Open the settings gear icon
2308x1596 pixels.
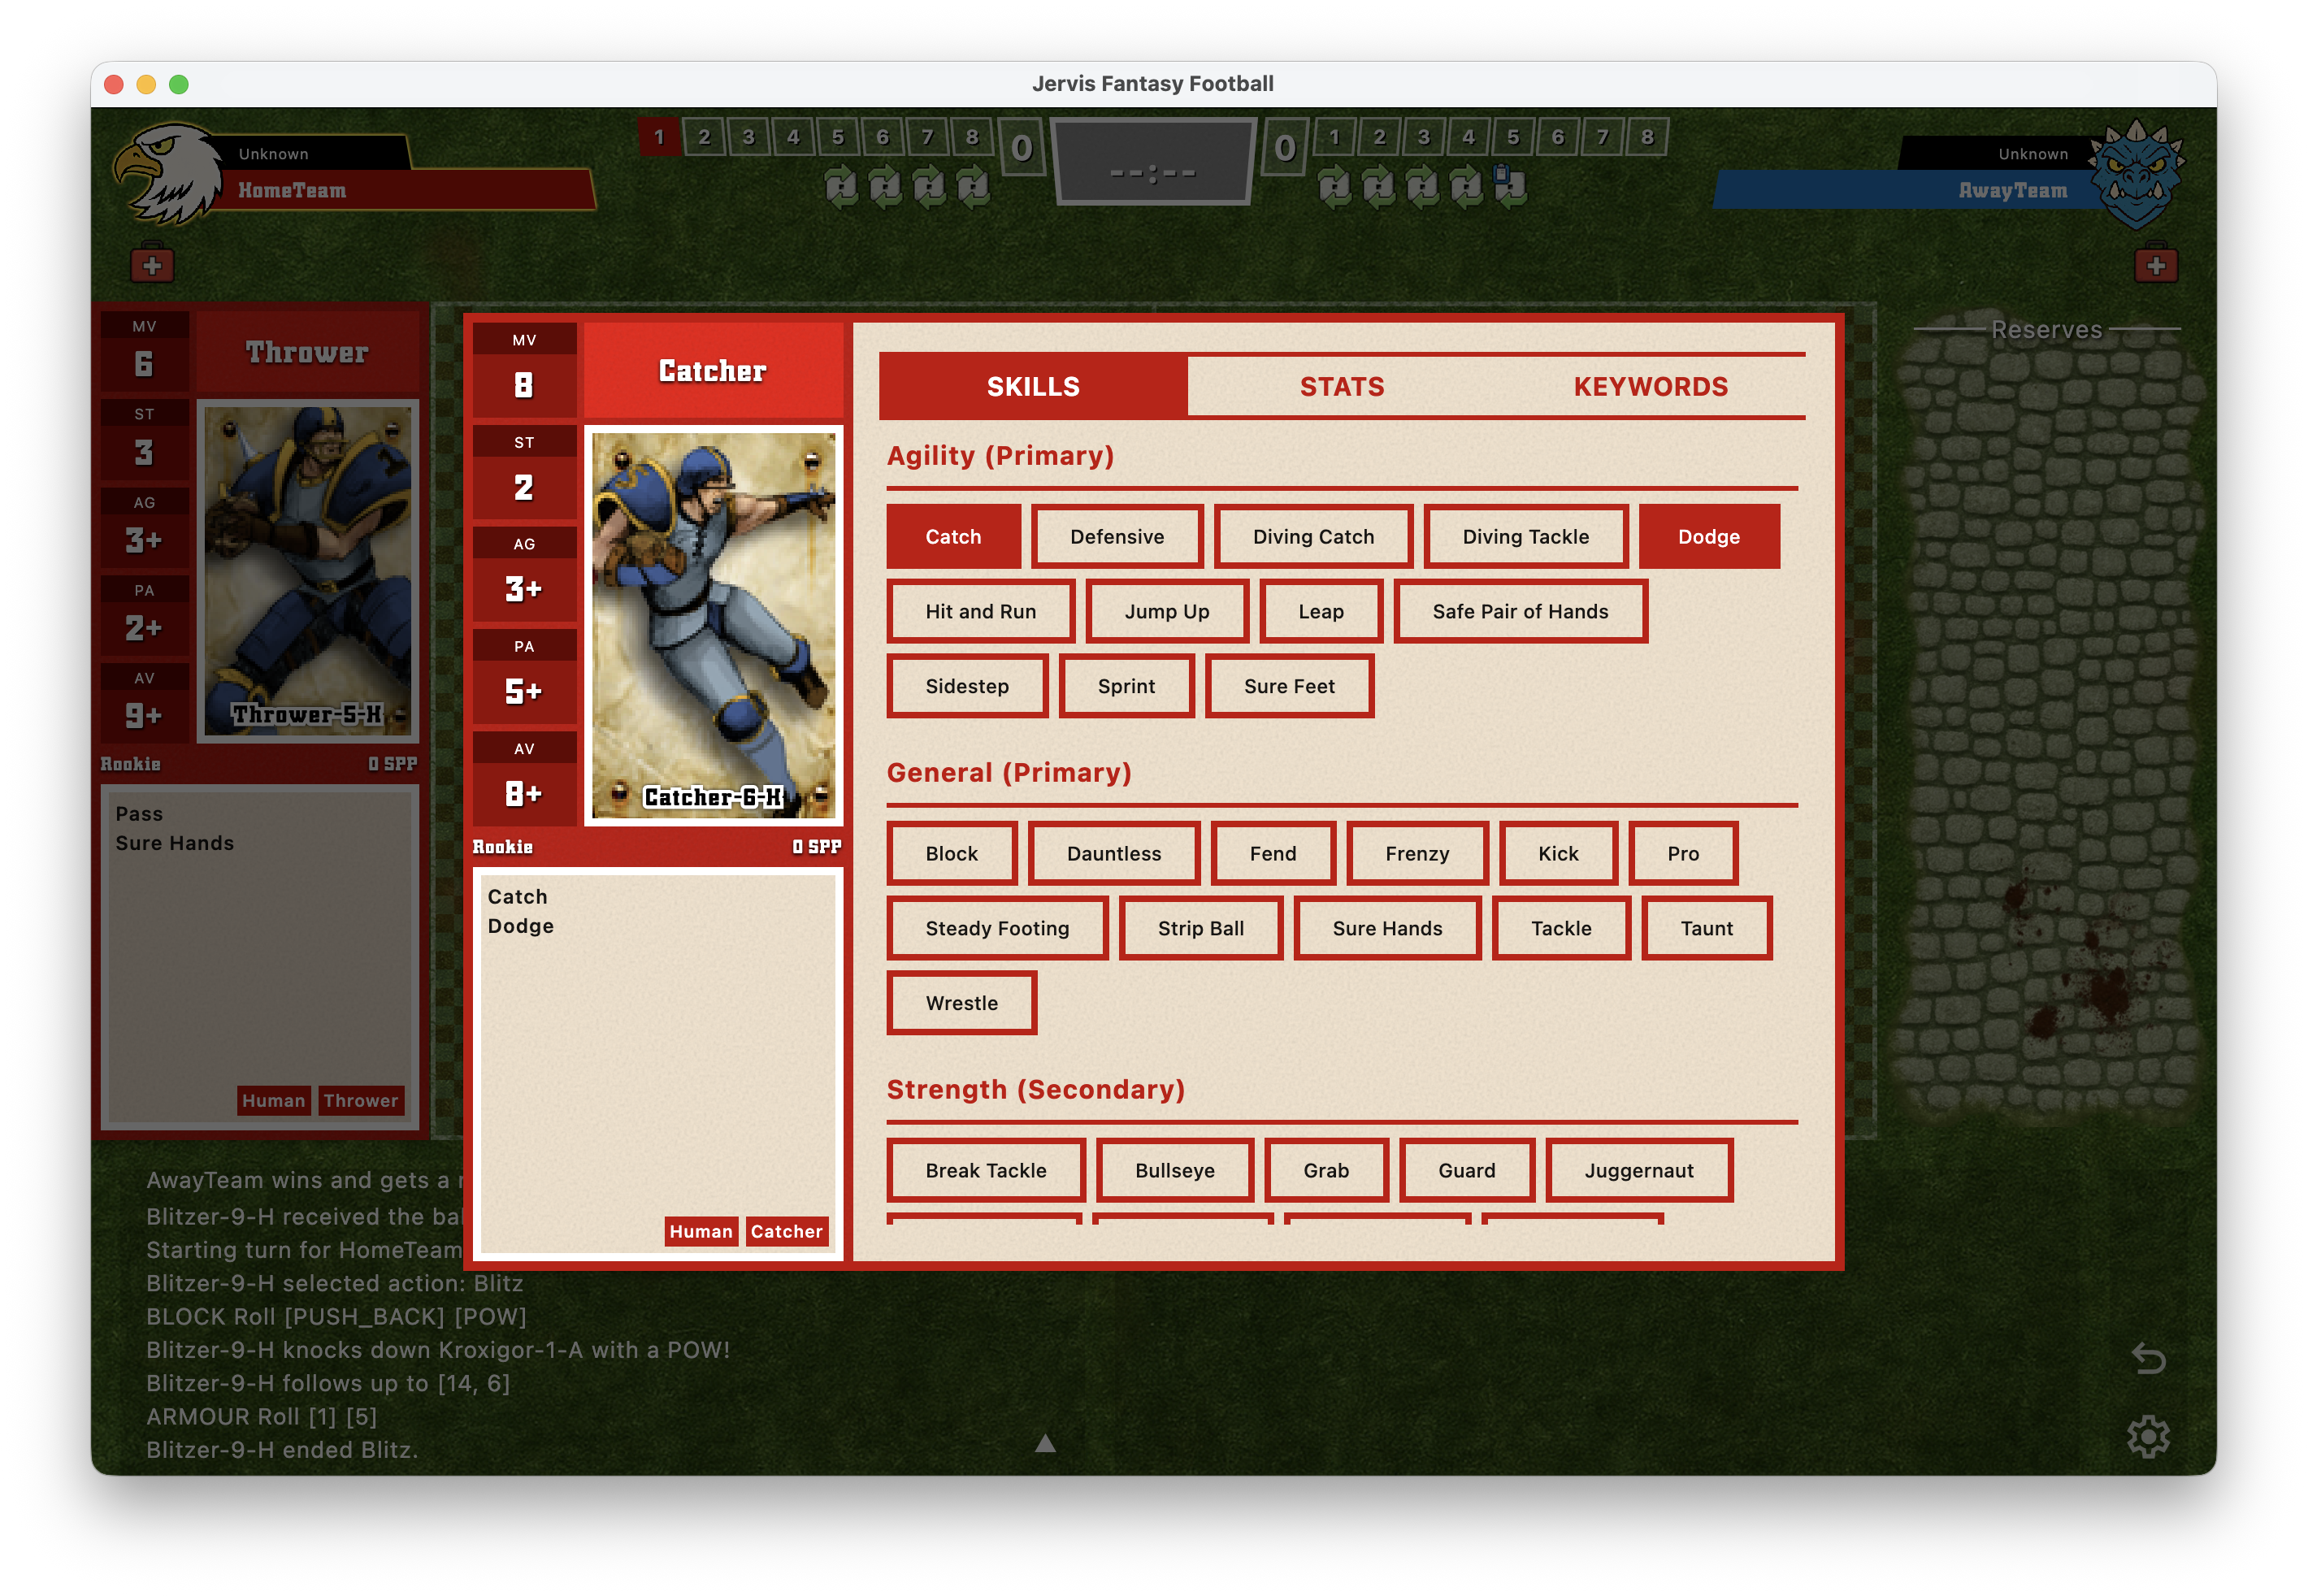(x=2148, y=1437)
